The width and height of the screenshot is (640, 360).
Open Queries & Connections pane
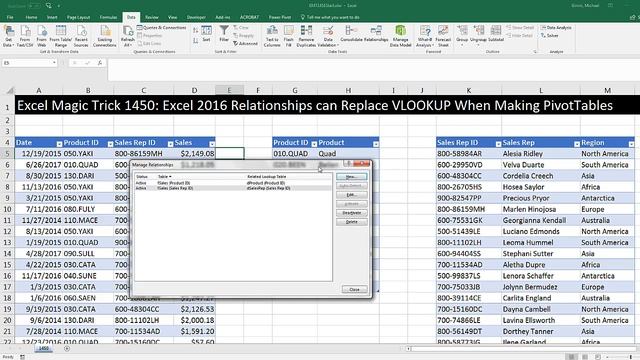coord(162,28)
